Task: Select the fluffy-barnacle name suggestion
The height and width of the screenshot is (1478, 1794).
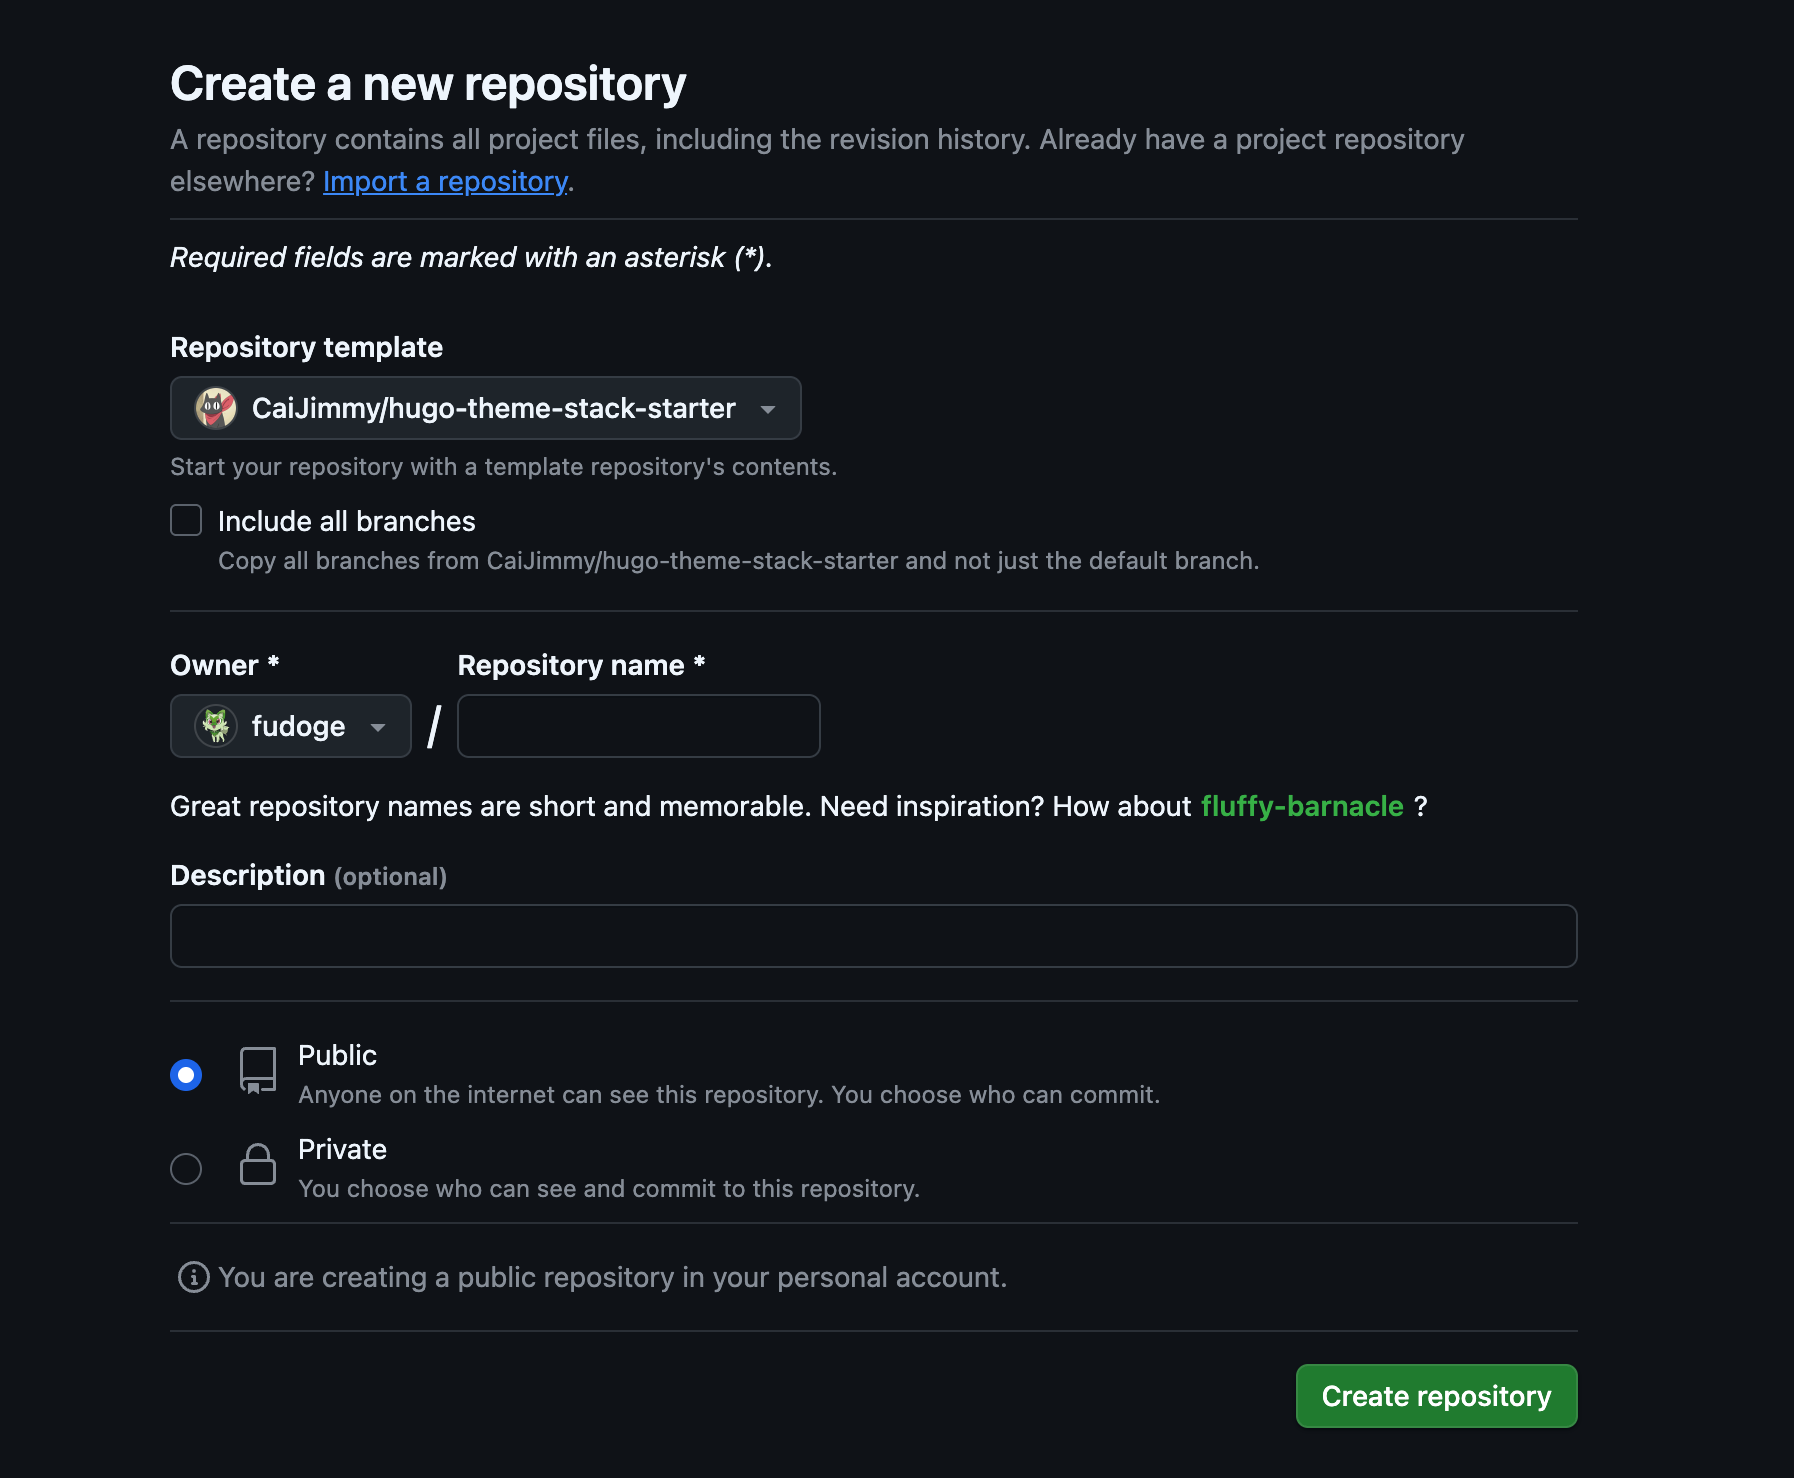Action: [1303, 806]
